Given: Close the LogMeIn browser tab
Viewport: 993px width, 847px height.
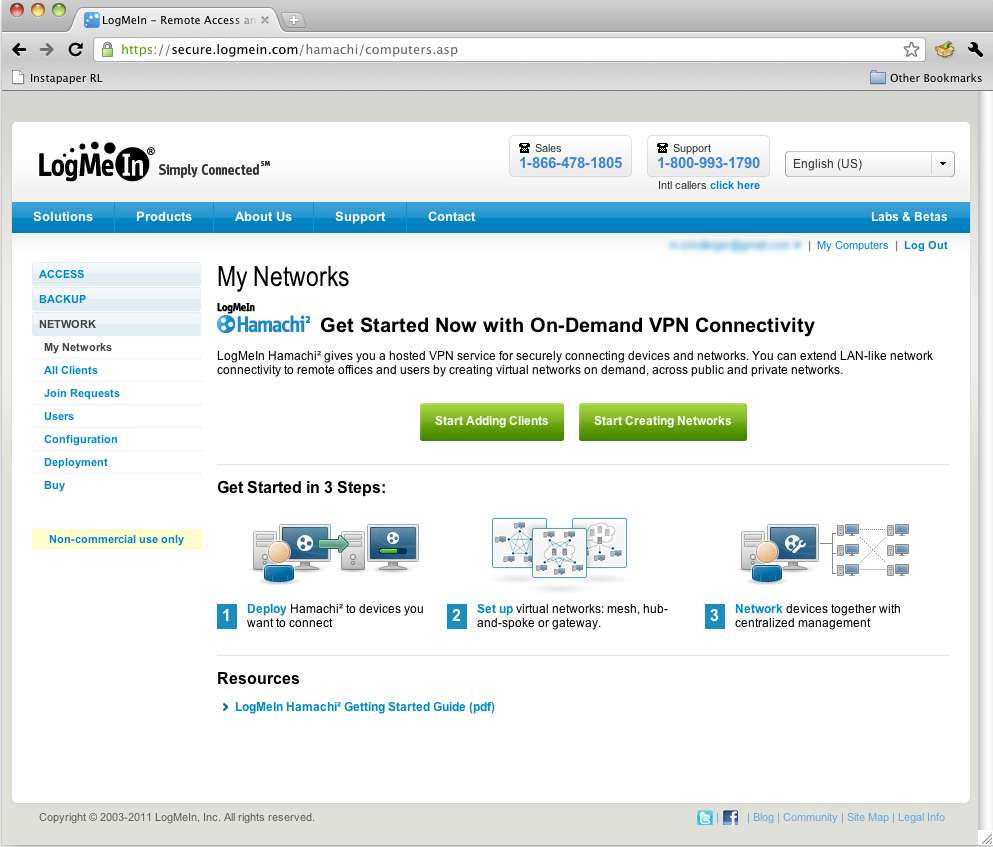Looking at the screenshot, I should click(265, 20).
